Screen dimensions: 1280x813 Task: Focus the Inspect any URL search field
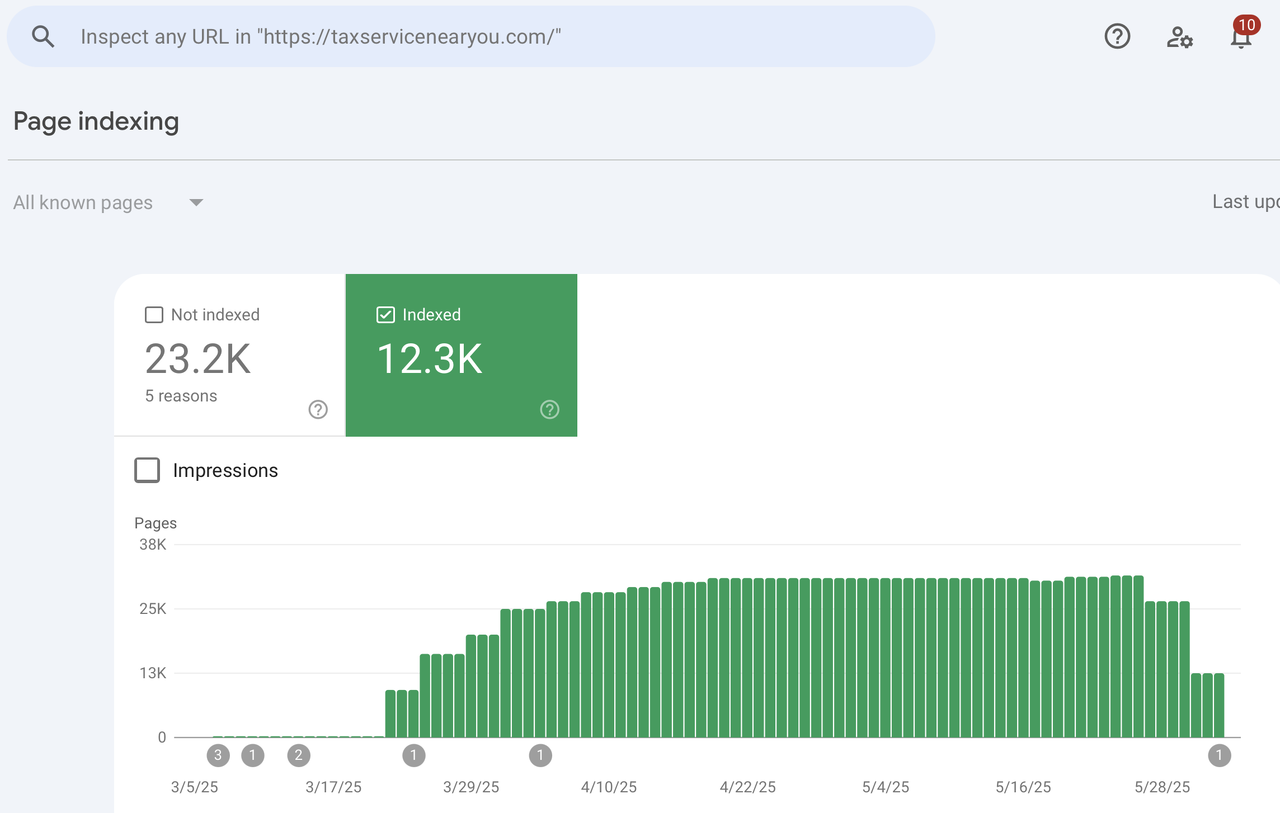471,37
